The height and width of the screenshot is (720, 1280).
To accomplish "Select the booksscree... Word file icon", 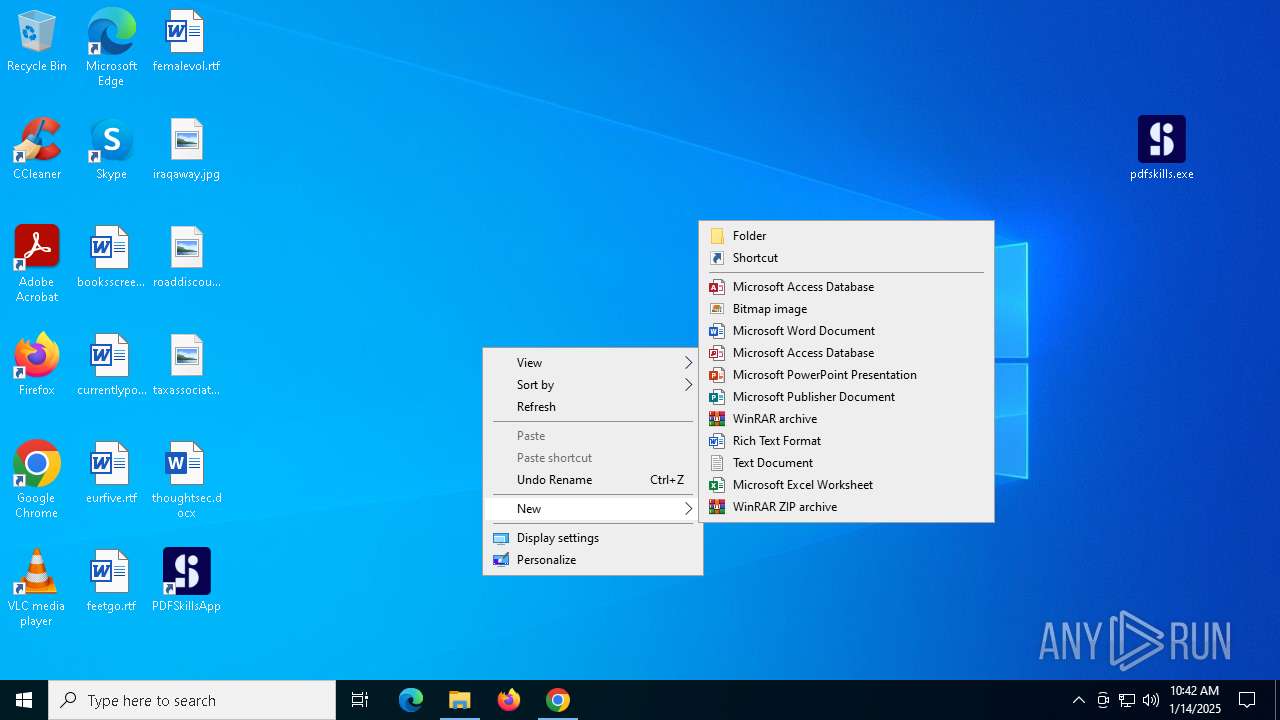I will [111, 257].
